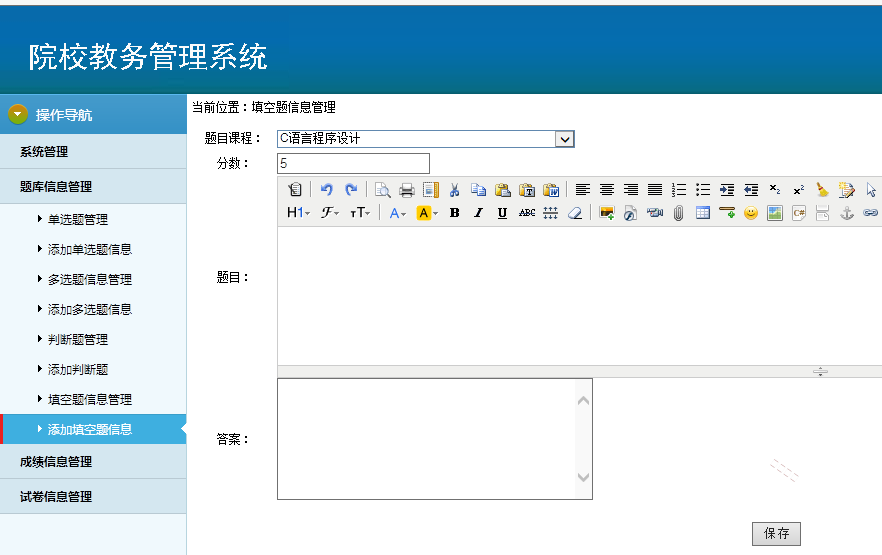Open the font family dropdown
Screen dimensions: 882x555
click(330, 213)
